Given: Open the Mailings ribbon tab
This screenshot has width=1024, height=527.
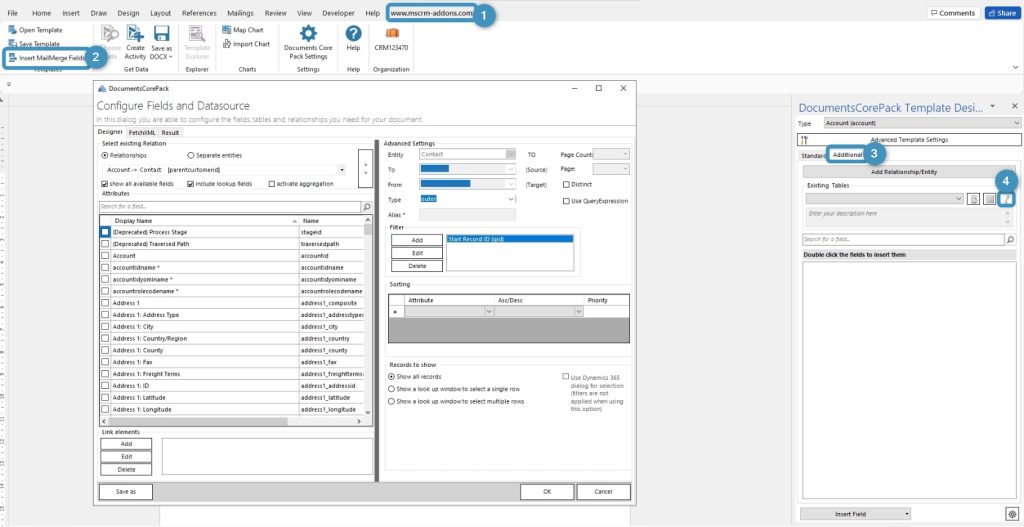Looking at the screenshot, I should pyautogui.click(x=240, y=13).
